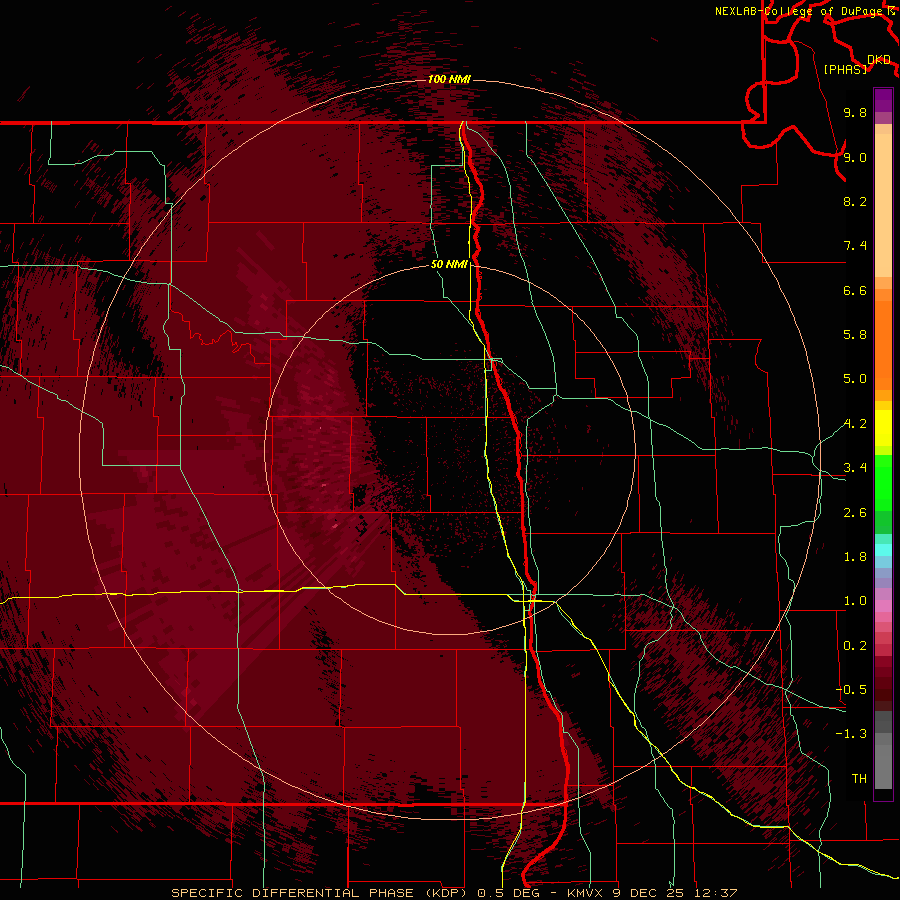This screenshot has width=900, height=900.
Task: Select the -0.5 value on the color scale
Action: coord(851,690)
